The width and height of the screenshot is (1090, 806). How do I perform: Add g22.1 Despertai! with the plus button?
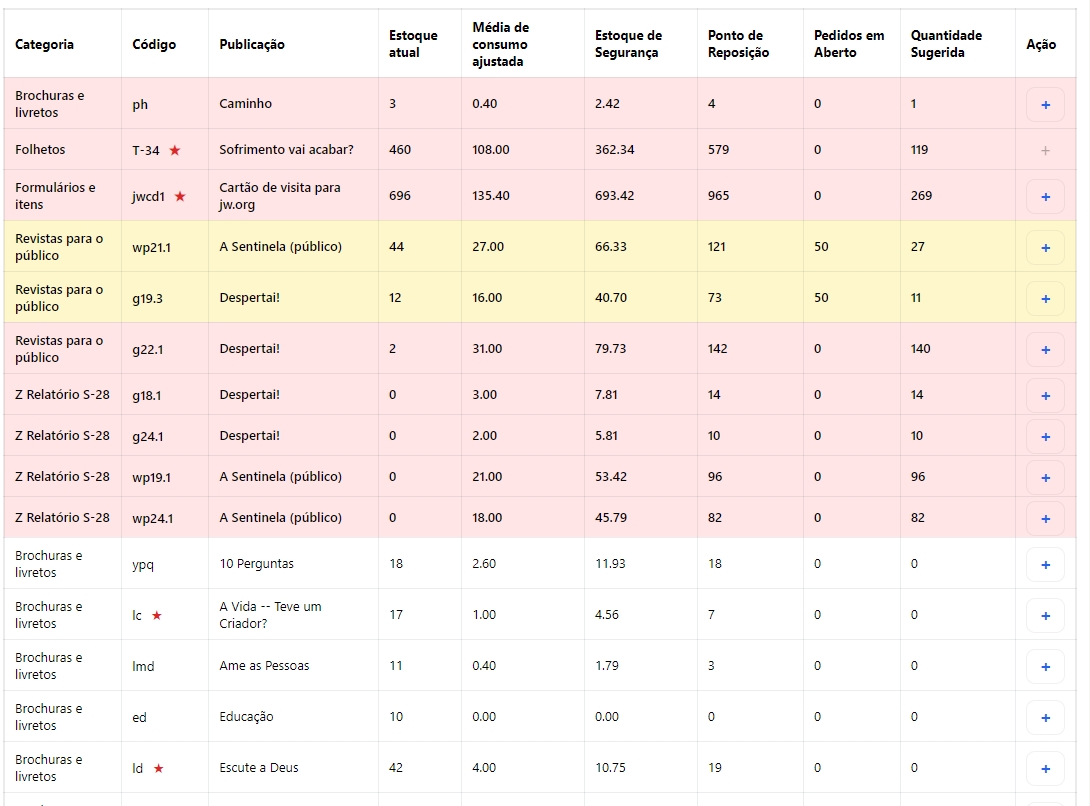(x=1045, y=350)
